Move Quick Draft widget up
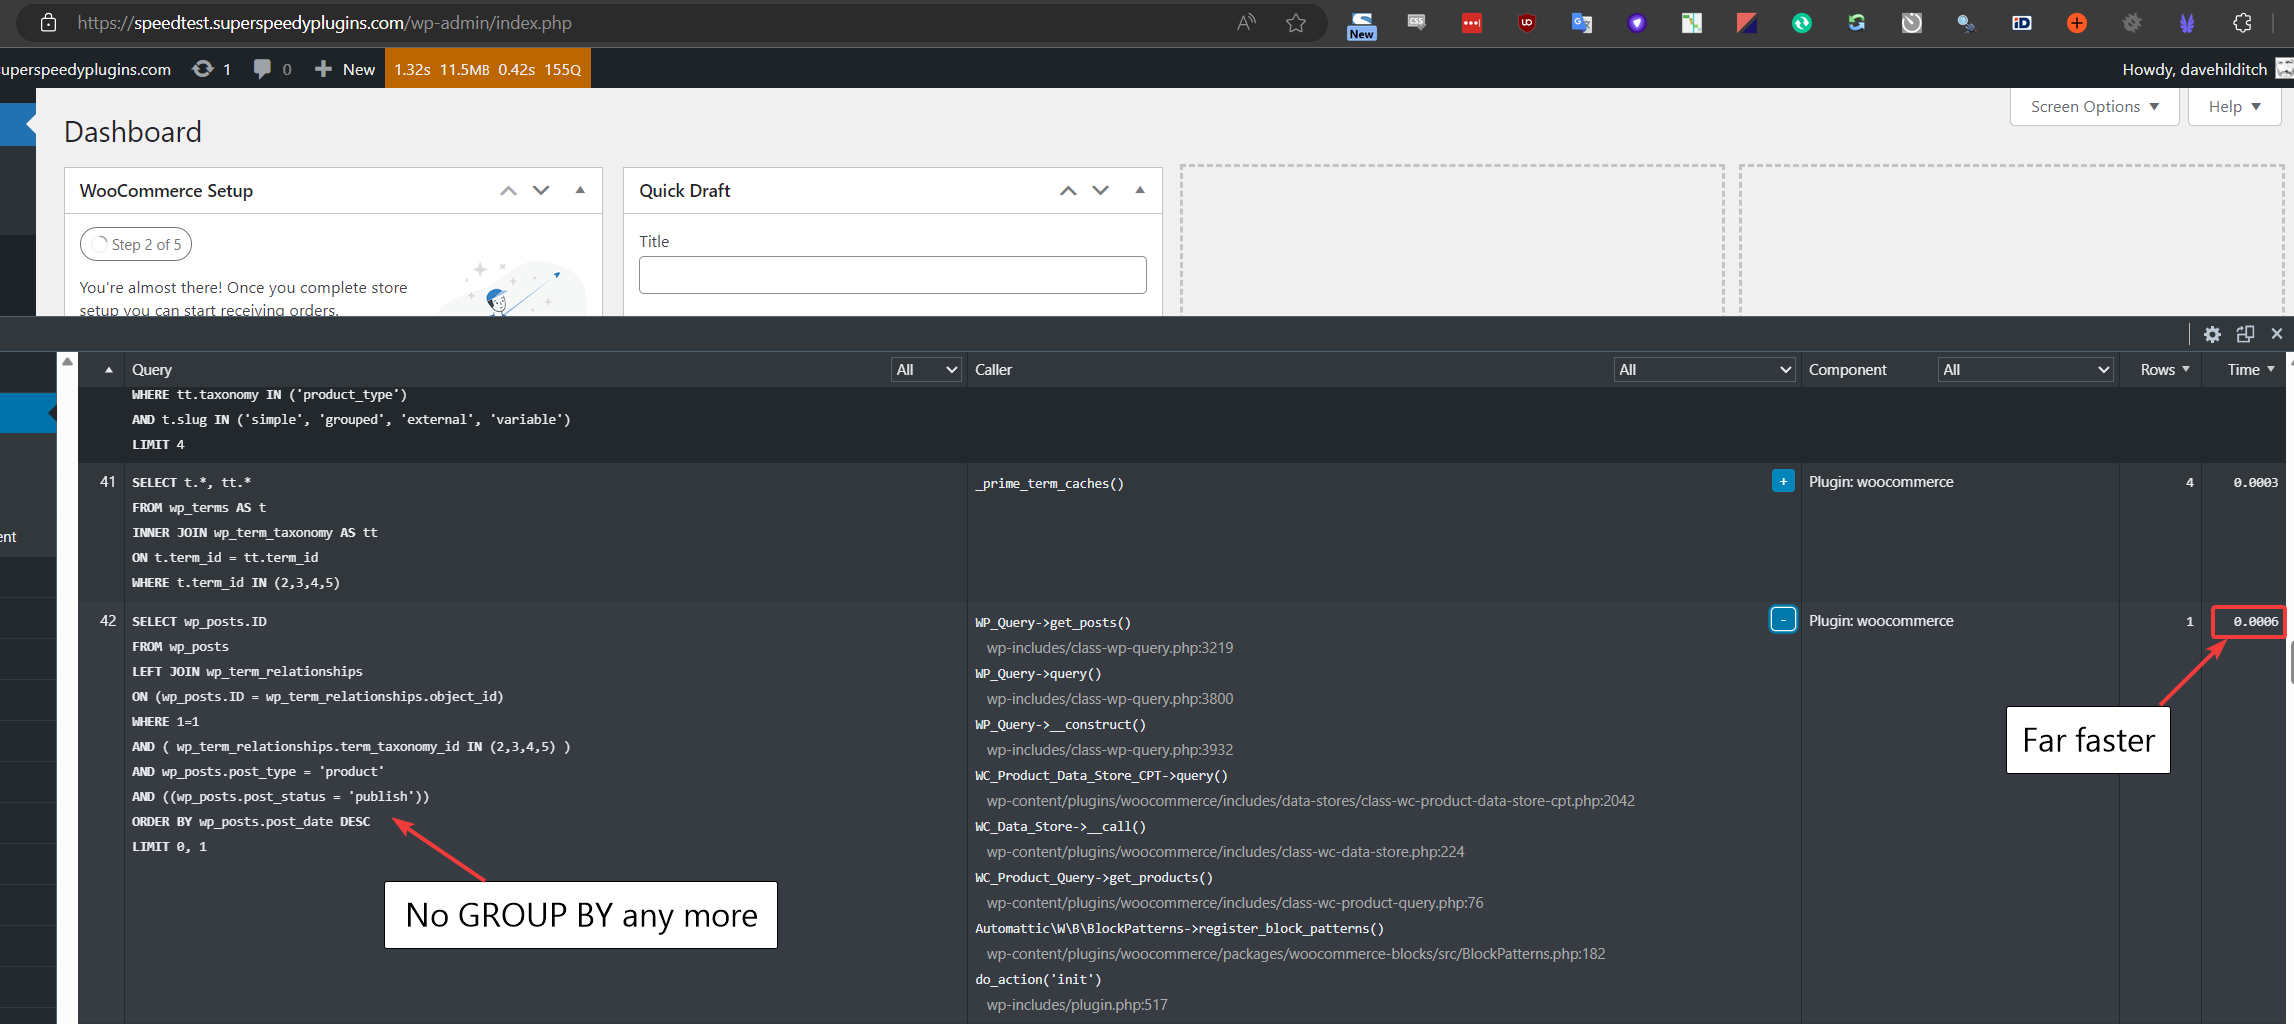Screen dimensions: 2294x1024 point(1068,190)
